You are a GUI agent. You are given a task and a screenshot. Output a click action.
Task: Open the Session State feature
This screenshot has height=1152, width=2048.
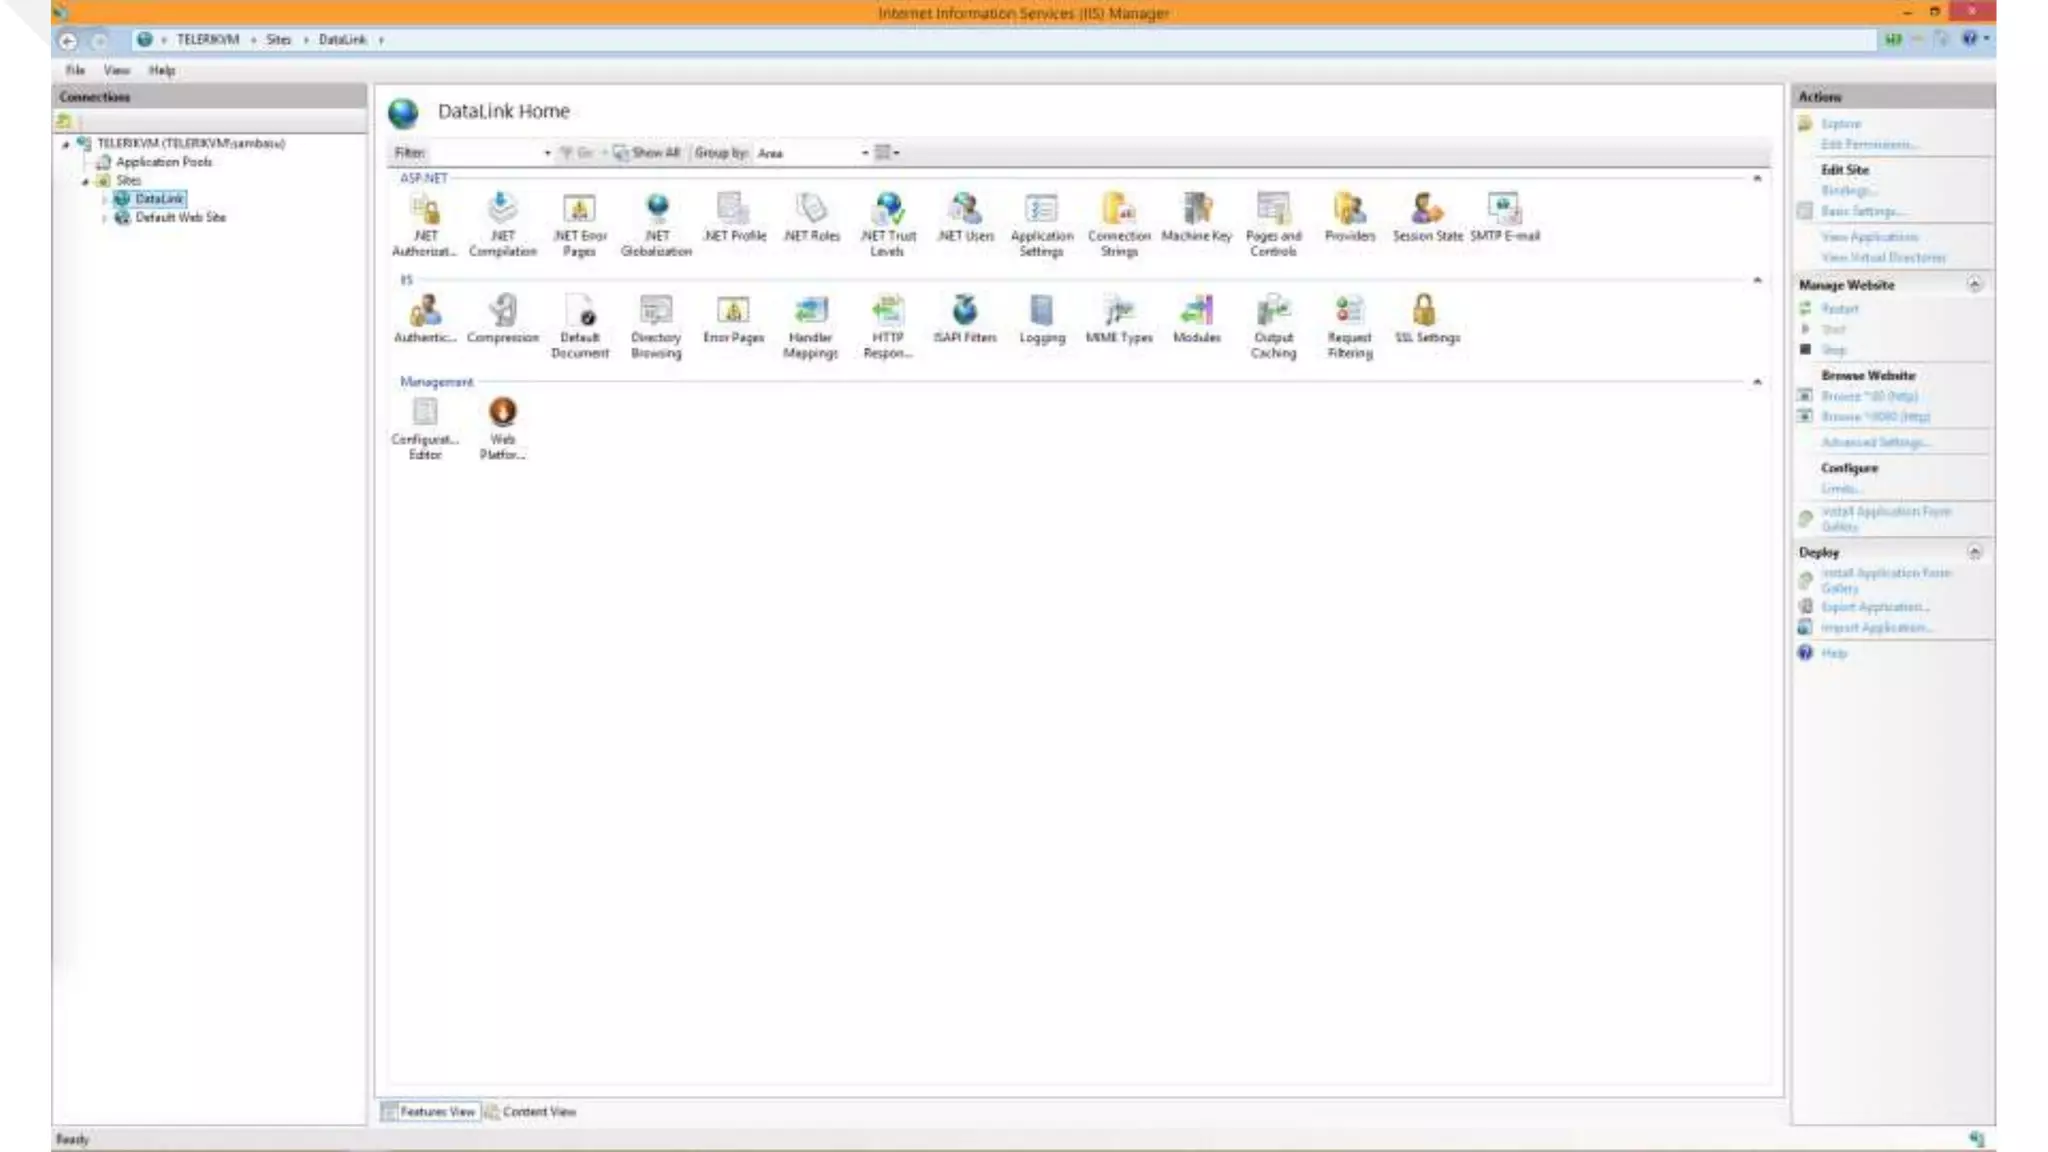tap(1427, 217)
